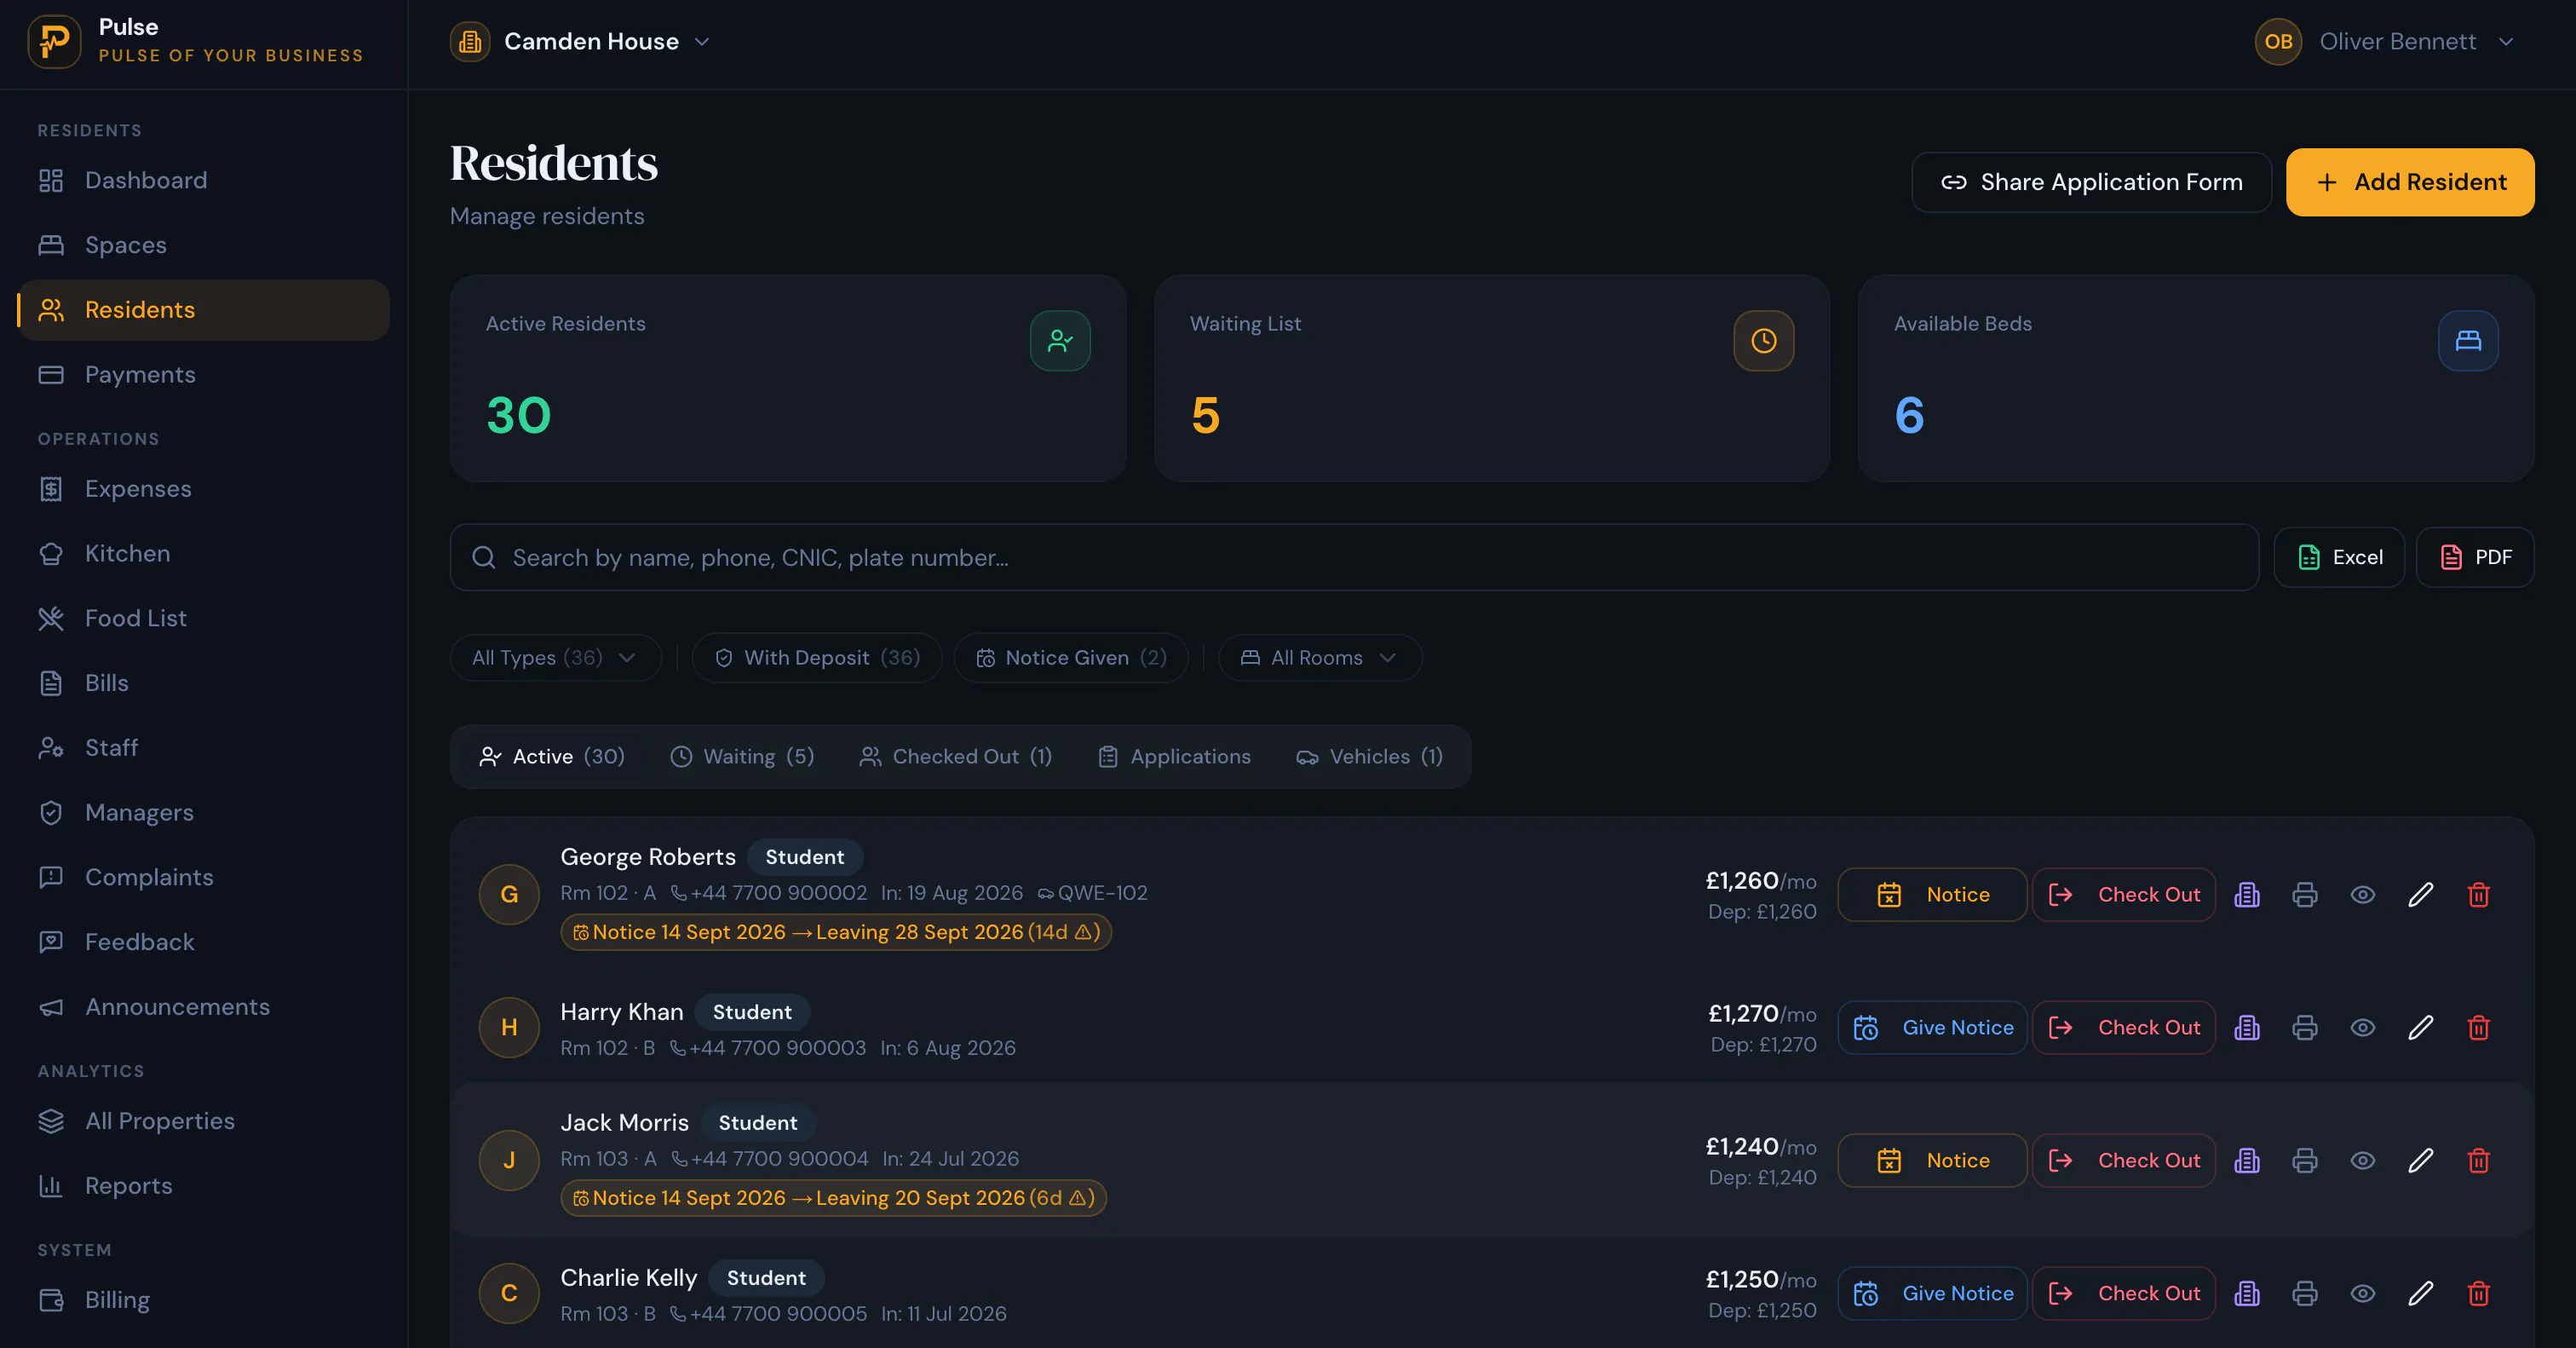This screenshot has height=1348, width=2576.
Task: Delete George Roberts using trash icon
Action: click(2478, 894)
